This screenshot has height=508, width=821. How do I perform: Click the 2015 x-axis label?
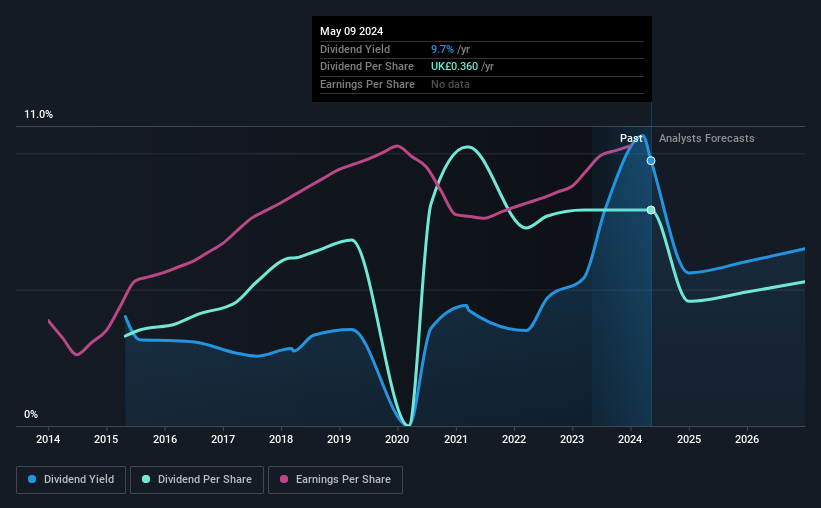(x=106, y=439)
